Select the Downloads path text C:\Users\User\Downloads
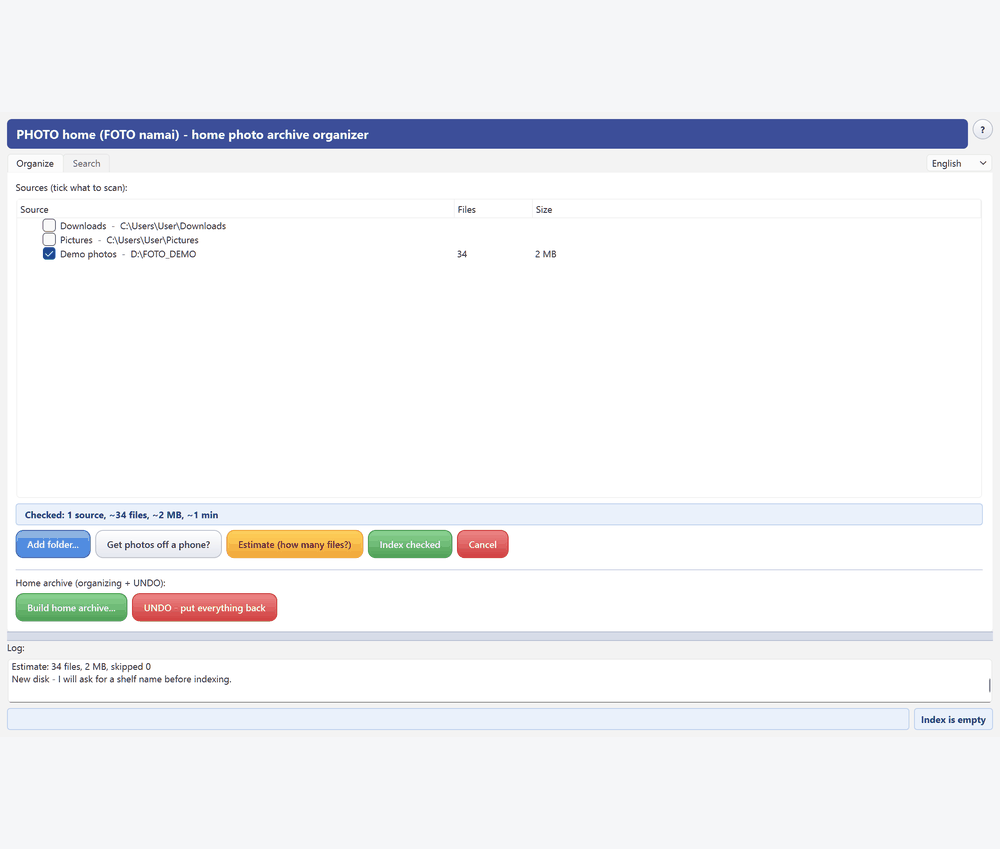Image resolution: width=1000 pixels, height=849 pixels. (x=173, y=226)
